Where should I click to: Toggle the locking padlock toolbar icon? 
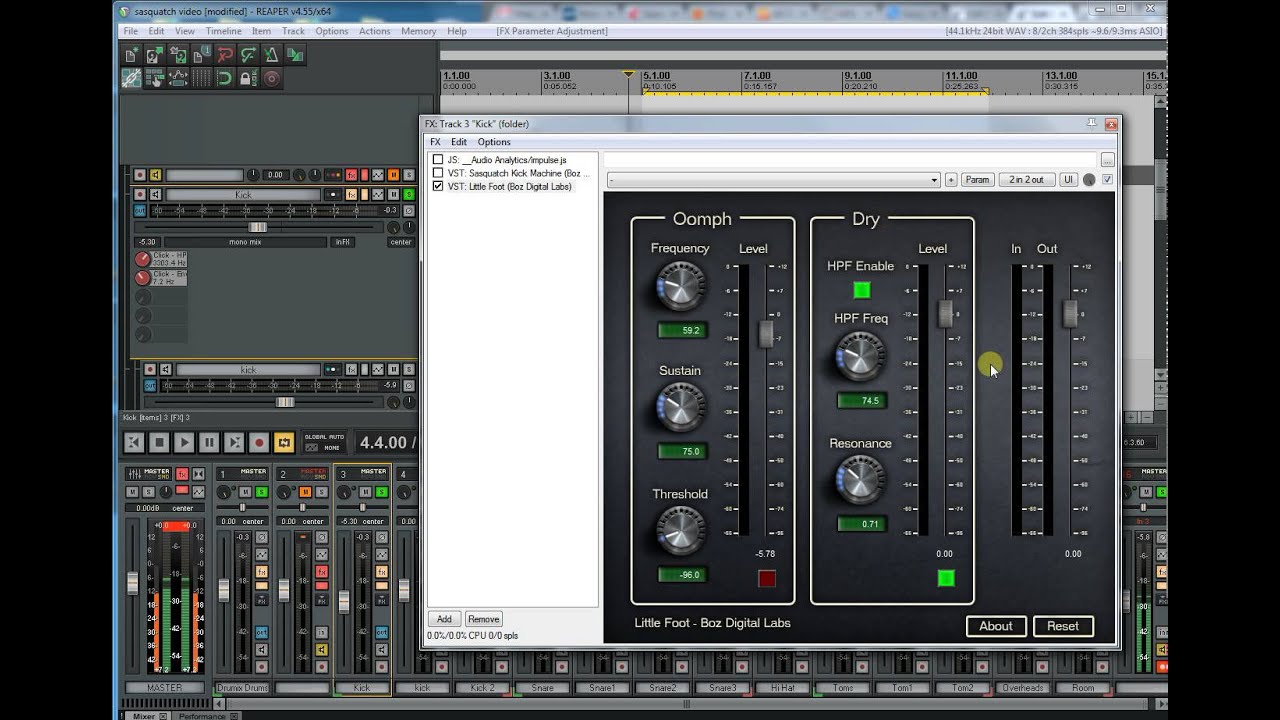pyautogui.click(x=247, y=78)
